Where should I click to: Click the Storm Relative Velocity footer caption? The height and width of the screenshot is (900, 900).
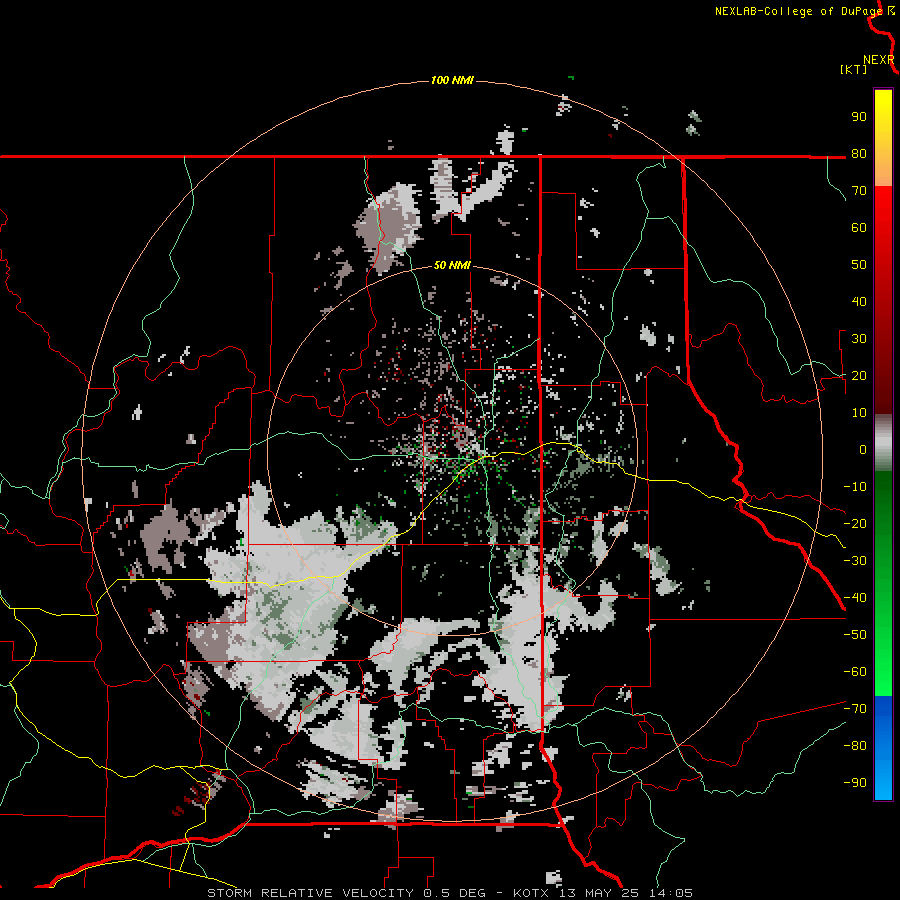tap(449, 893)
